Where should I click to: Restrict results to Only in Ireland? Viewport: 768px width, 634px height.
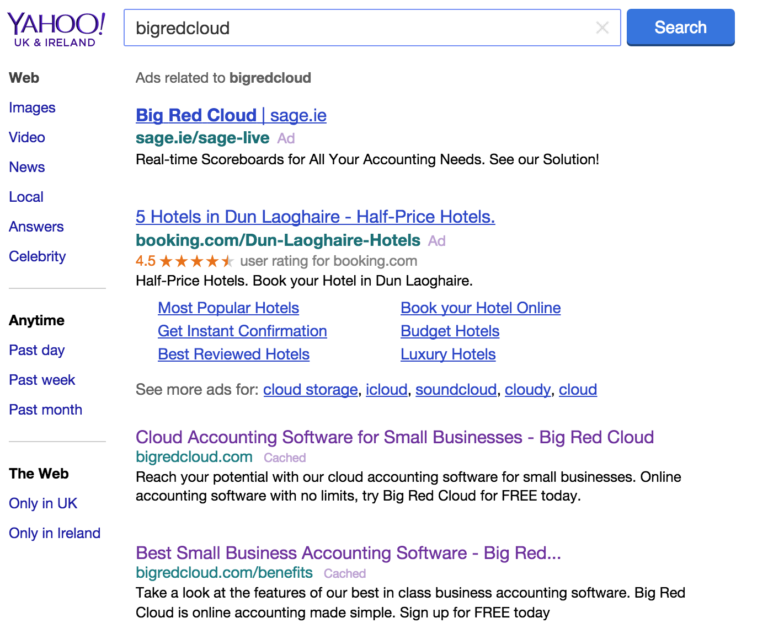[54, 533]
